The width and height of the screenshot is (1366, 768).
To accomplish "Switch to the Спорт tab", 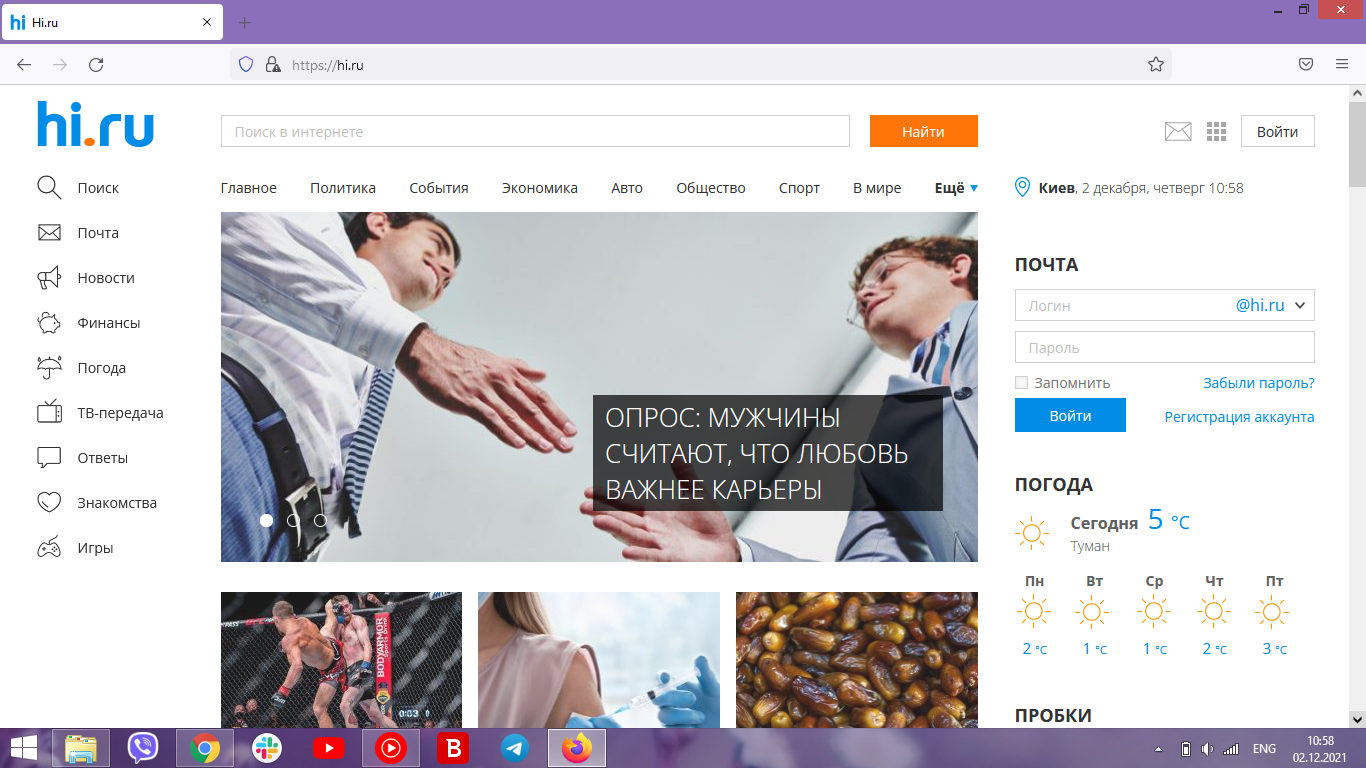I will pos(799,187).
